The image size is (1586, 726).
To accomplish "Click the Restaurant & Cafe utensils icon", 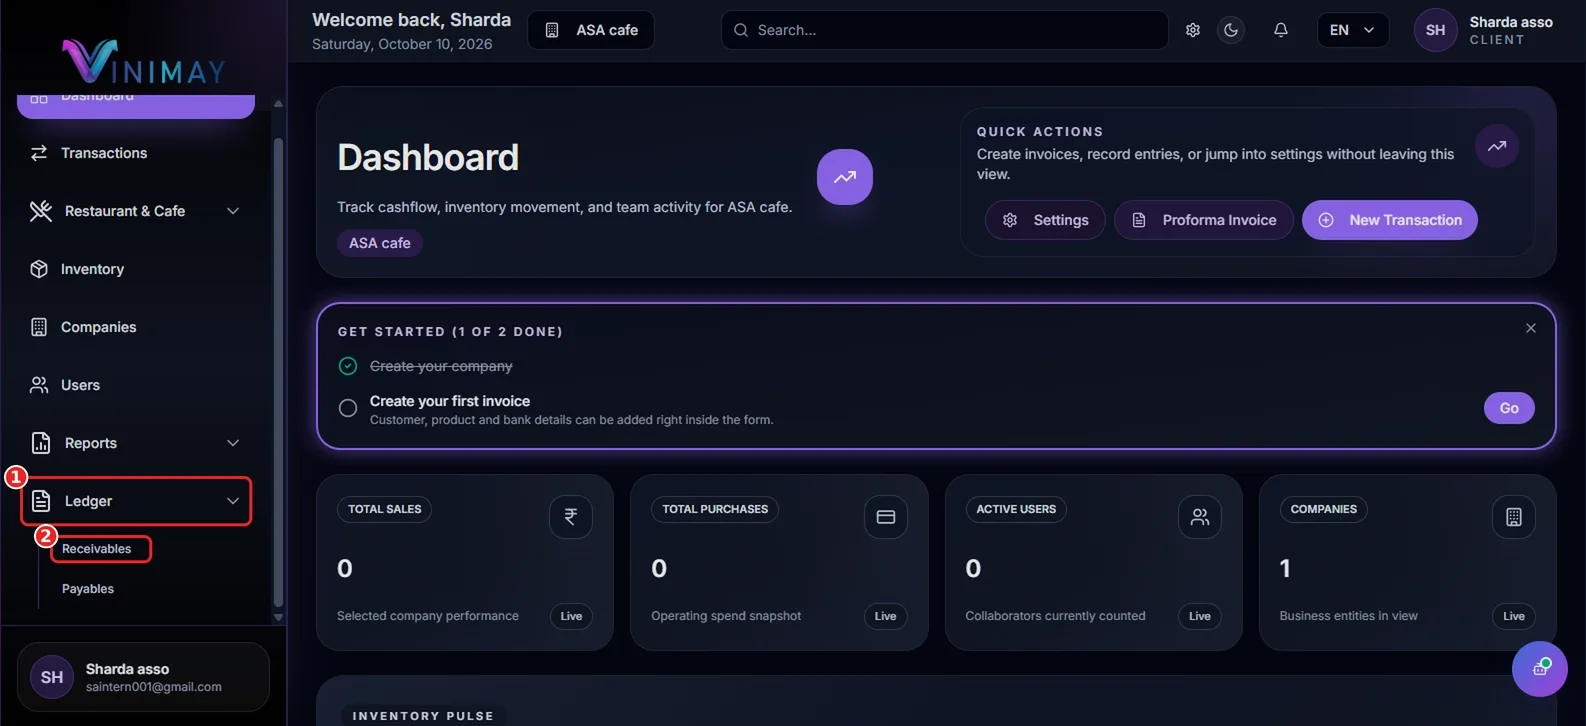I will click(x=41, y=211).
